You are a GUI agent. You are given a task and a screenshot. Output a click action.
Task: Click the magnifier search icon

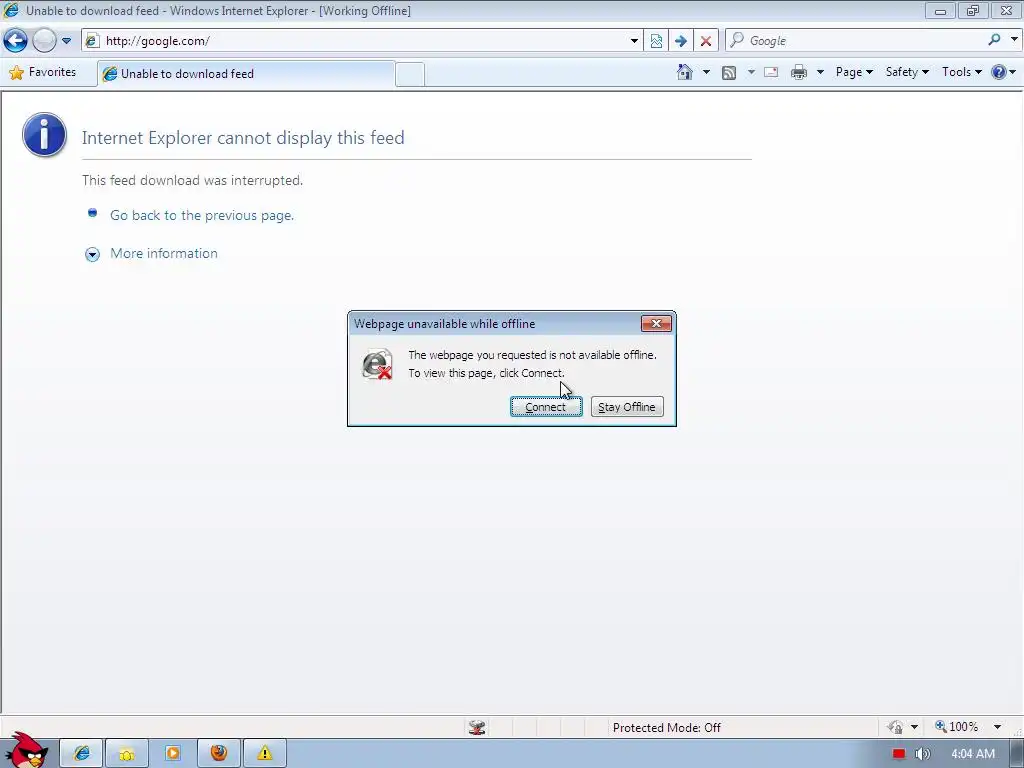tap(994, 40)
